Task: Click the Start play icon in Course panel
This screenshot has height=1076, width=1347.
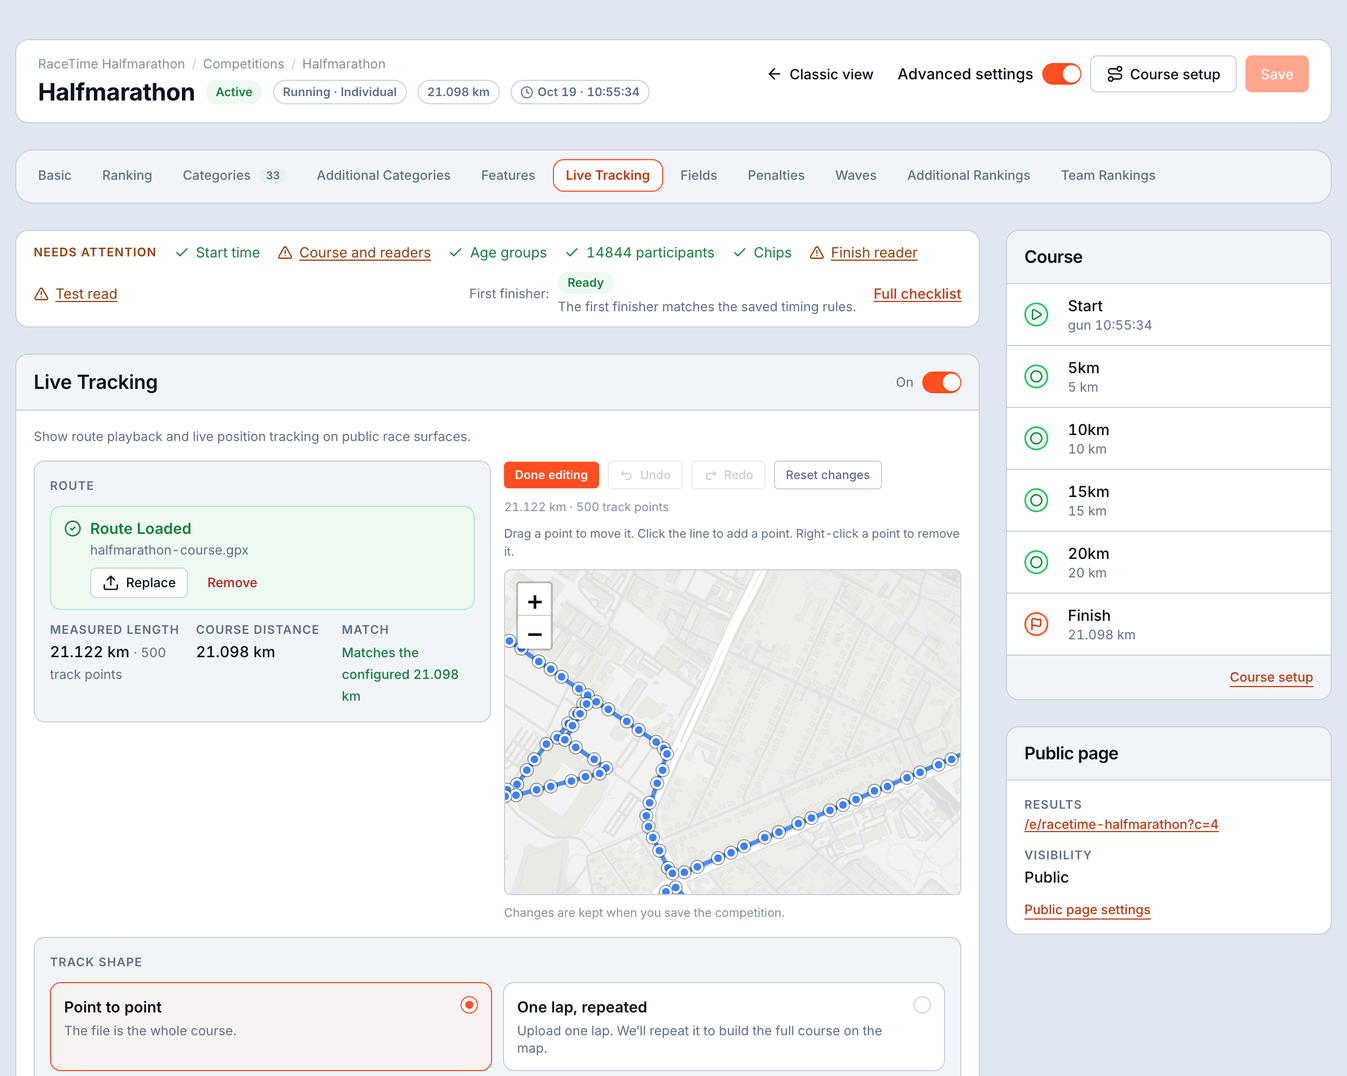Action: 1036,315
